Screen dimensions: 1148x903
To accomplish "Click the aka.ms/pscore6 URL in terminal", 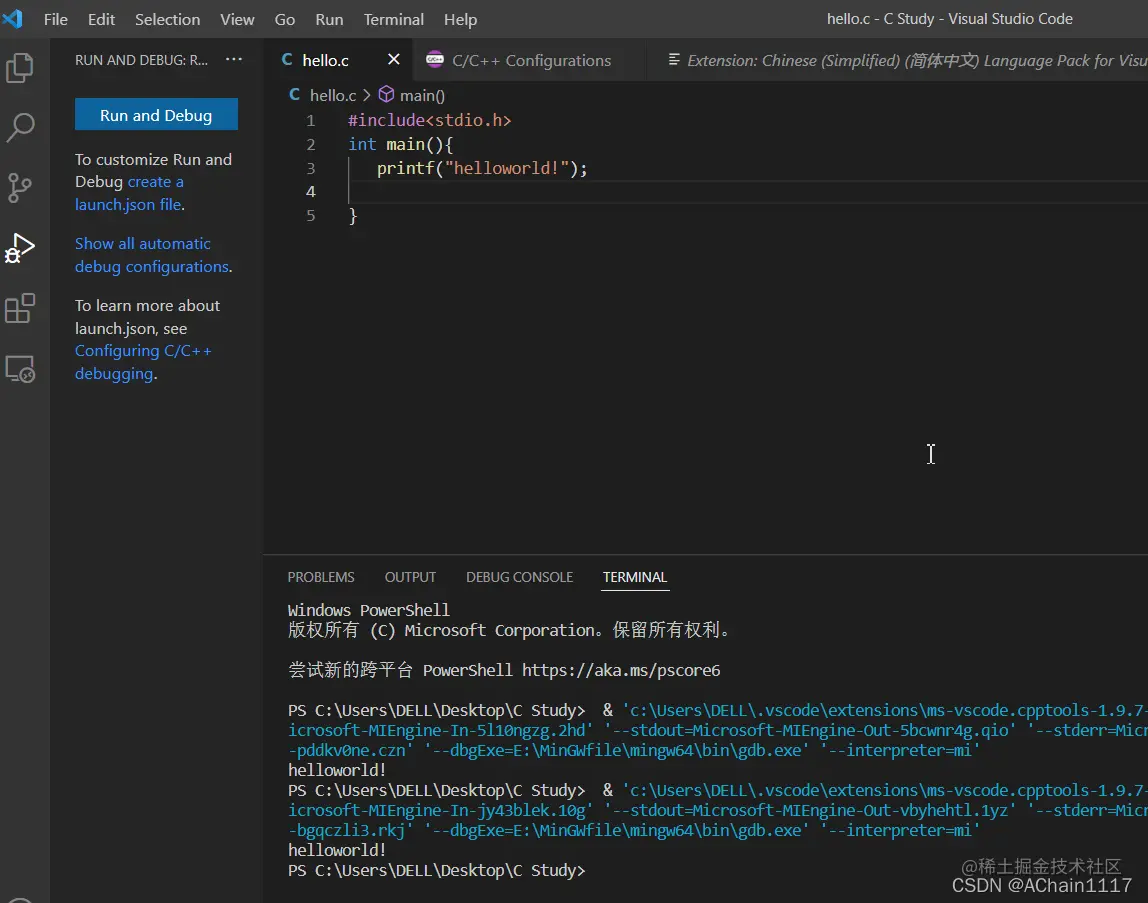I will [x=621, y=670].
